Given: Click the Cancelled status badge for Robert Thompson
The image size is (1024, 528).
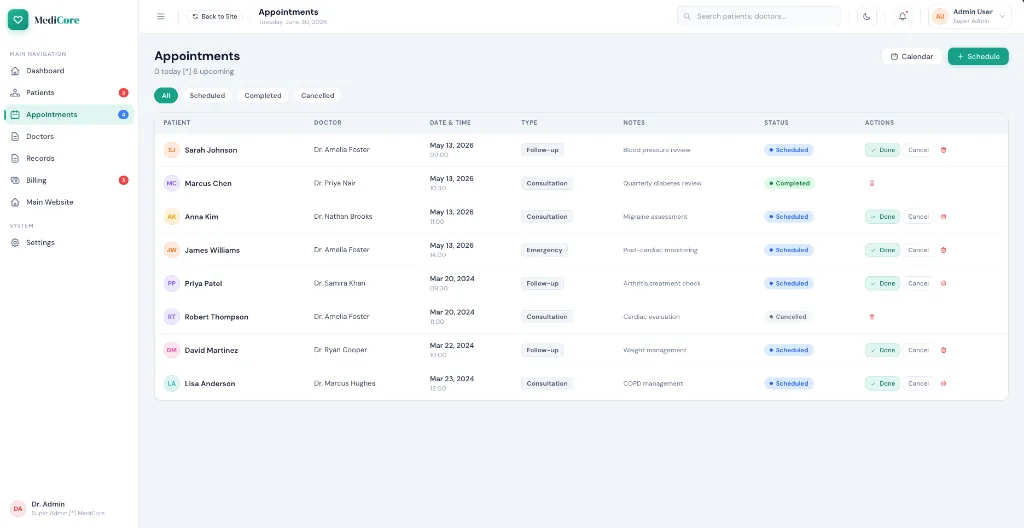Looking at the screenshot, I should pyautogui.click(x=788, y=317).
